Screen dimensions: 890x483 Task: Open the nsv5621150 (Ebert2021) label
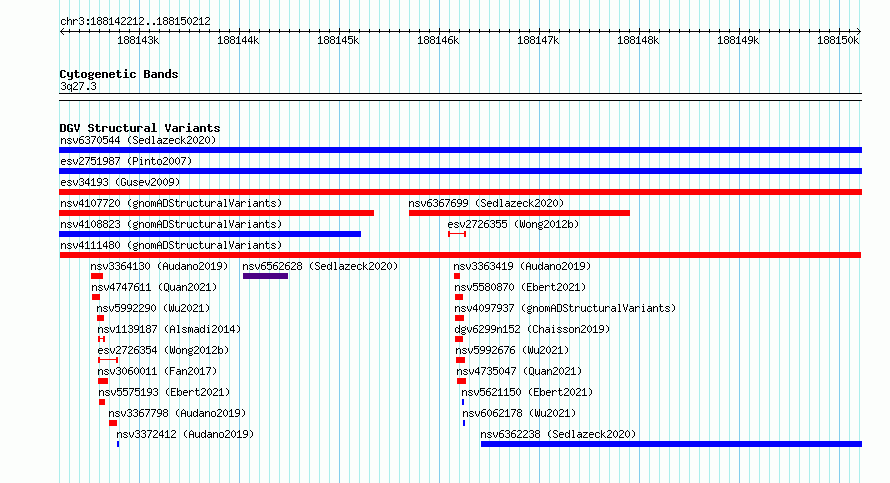click(x=527, y=392)
